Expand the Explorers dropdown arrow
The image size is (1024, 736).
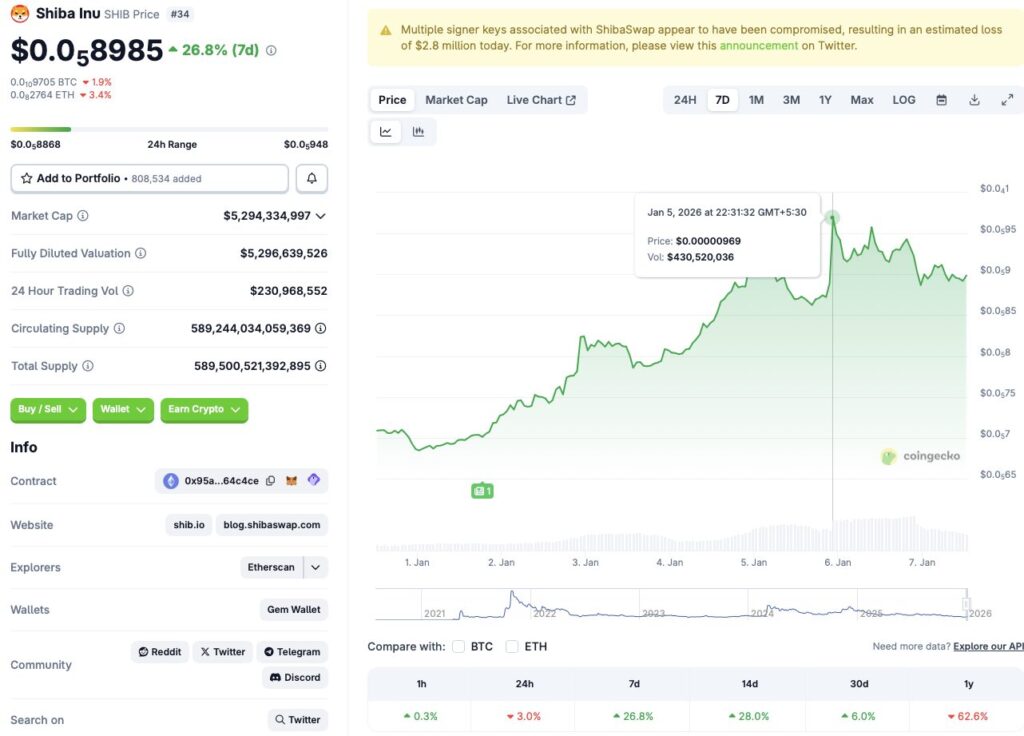point(315,567)
